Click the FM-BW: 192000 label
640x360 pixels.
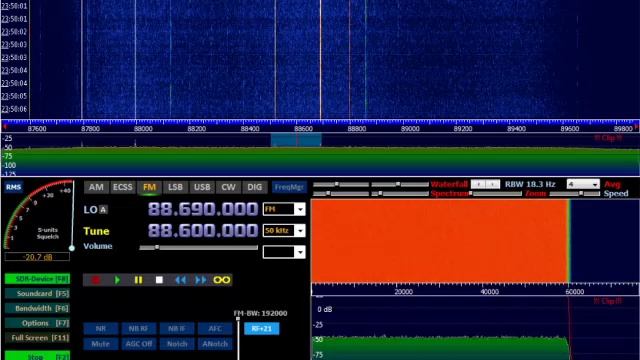(x=260, y=313)
